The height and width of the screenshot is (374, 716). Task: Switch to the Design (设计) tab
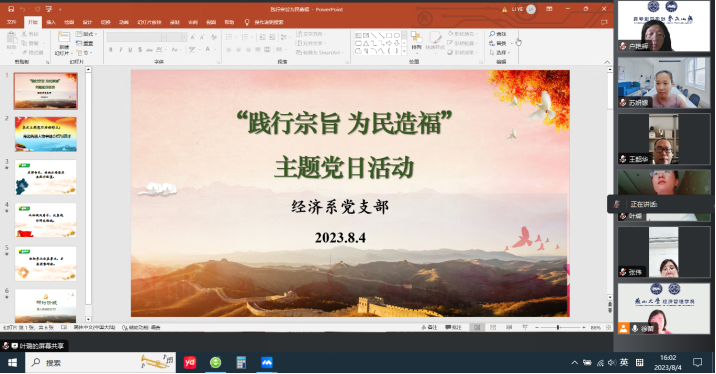pos(87,22)
